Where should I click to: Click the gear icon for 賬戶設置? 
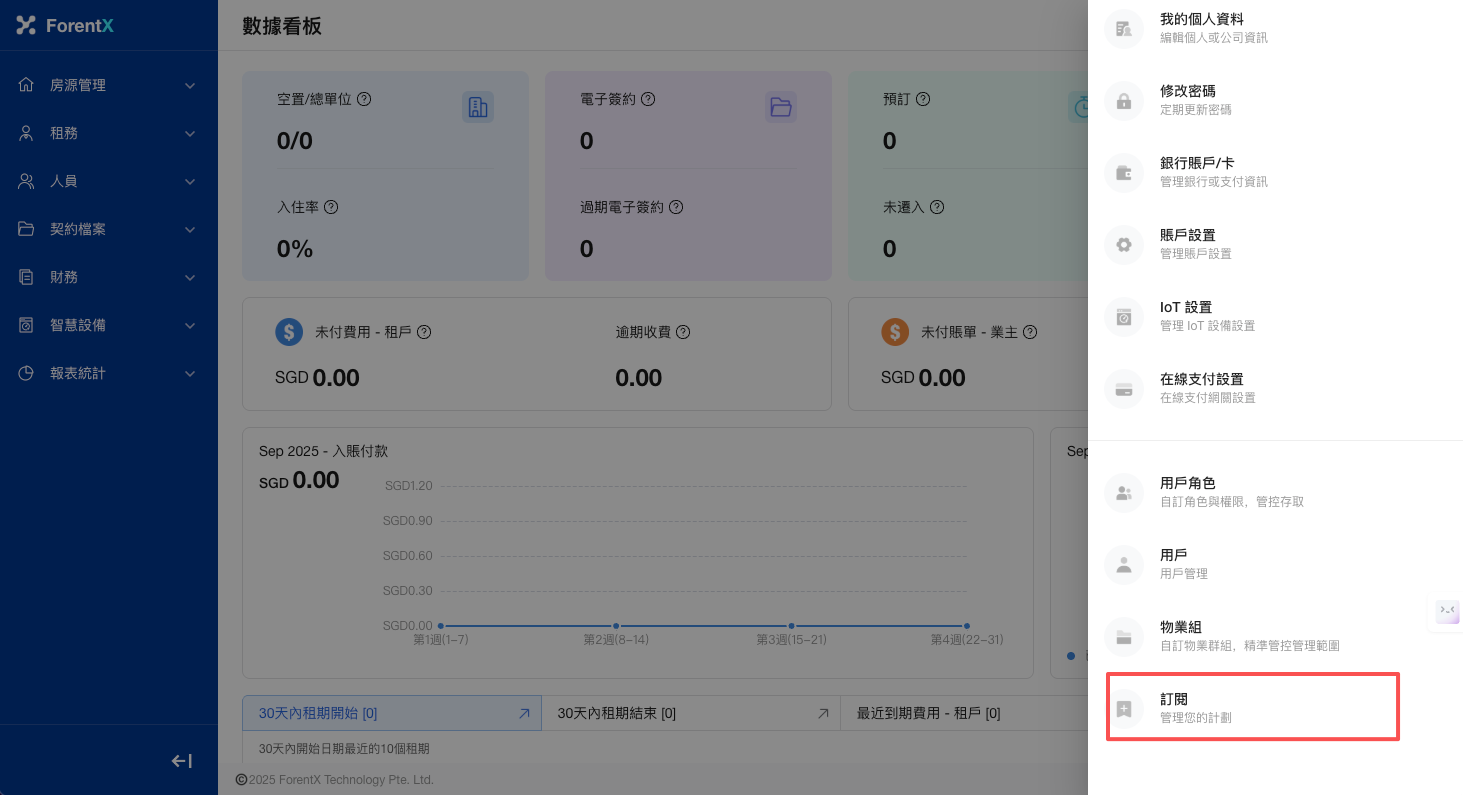tap(1123, 245)
